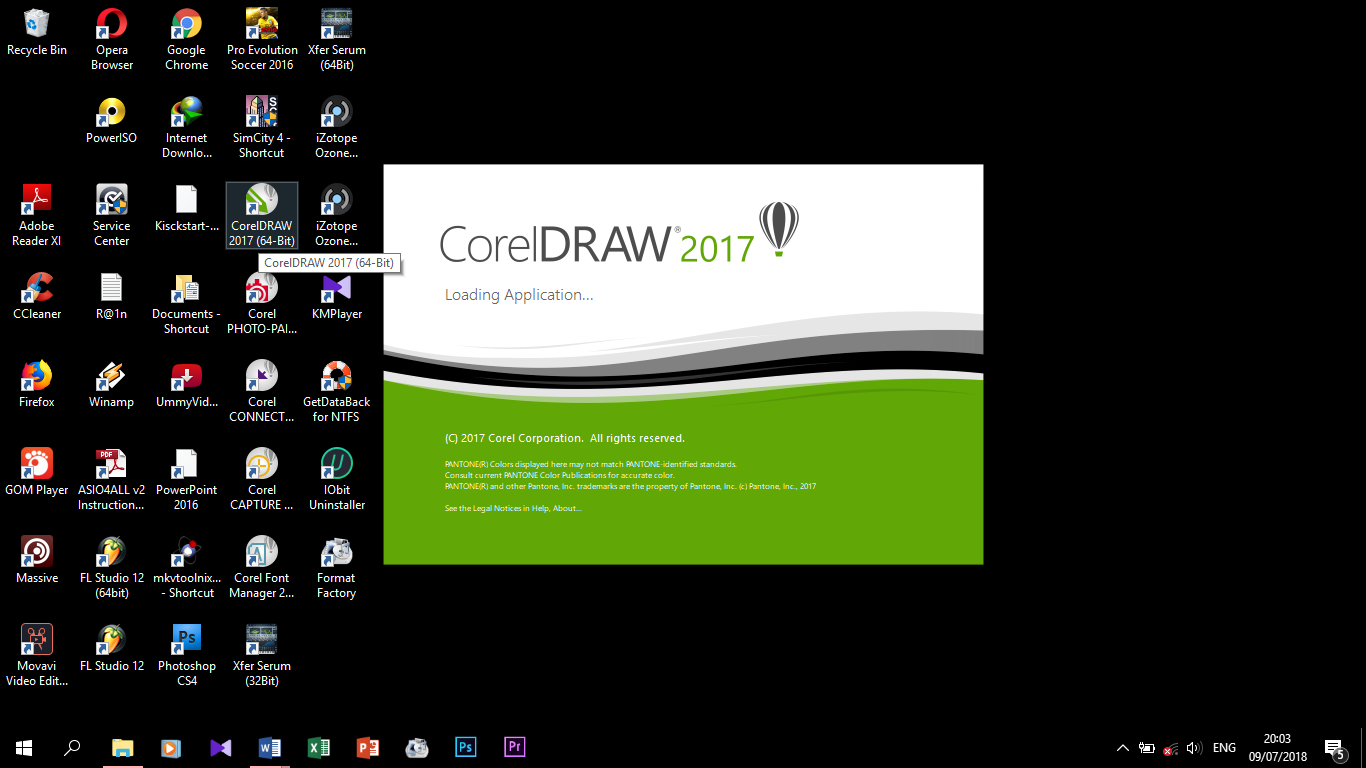Click the CorelDRAW 2017 splash logo
This screenshot has height=768, width=1366.
click(x=620, y=232)
